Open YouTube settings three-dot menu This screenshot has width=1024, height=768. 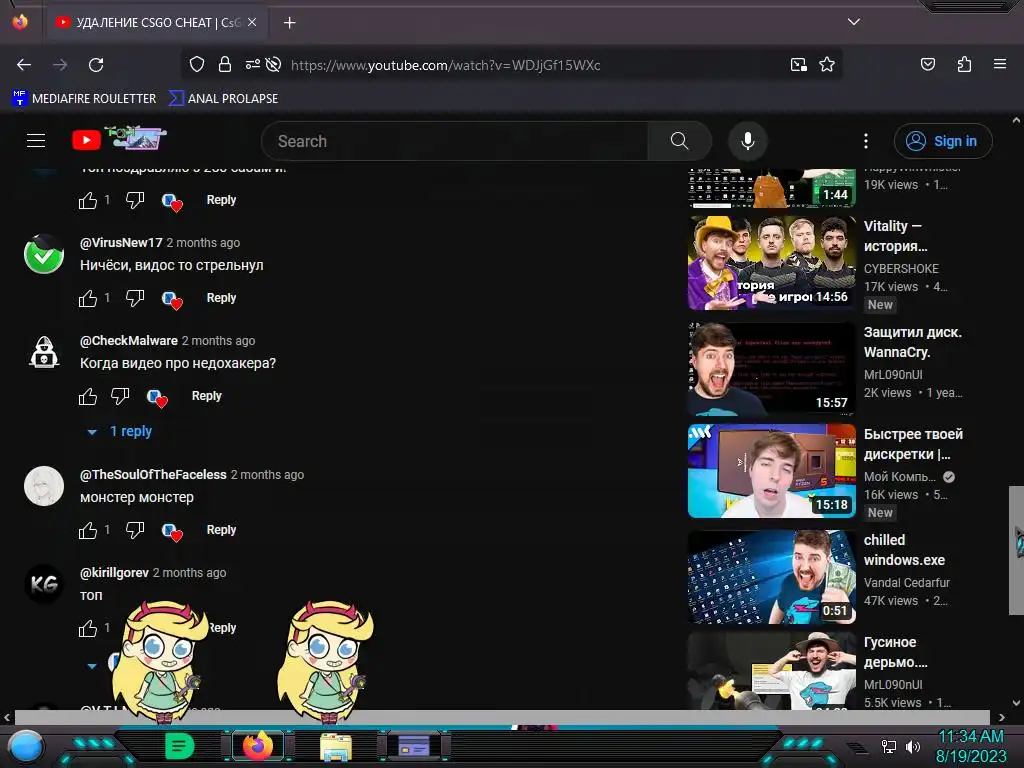point(866,141)
